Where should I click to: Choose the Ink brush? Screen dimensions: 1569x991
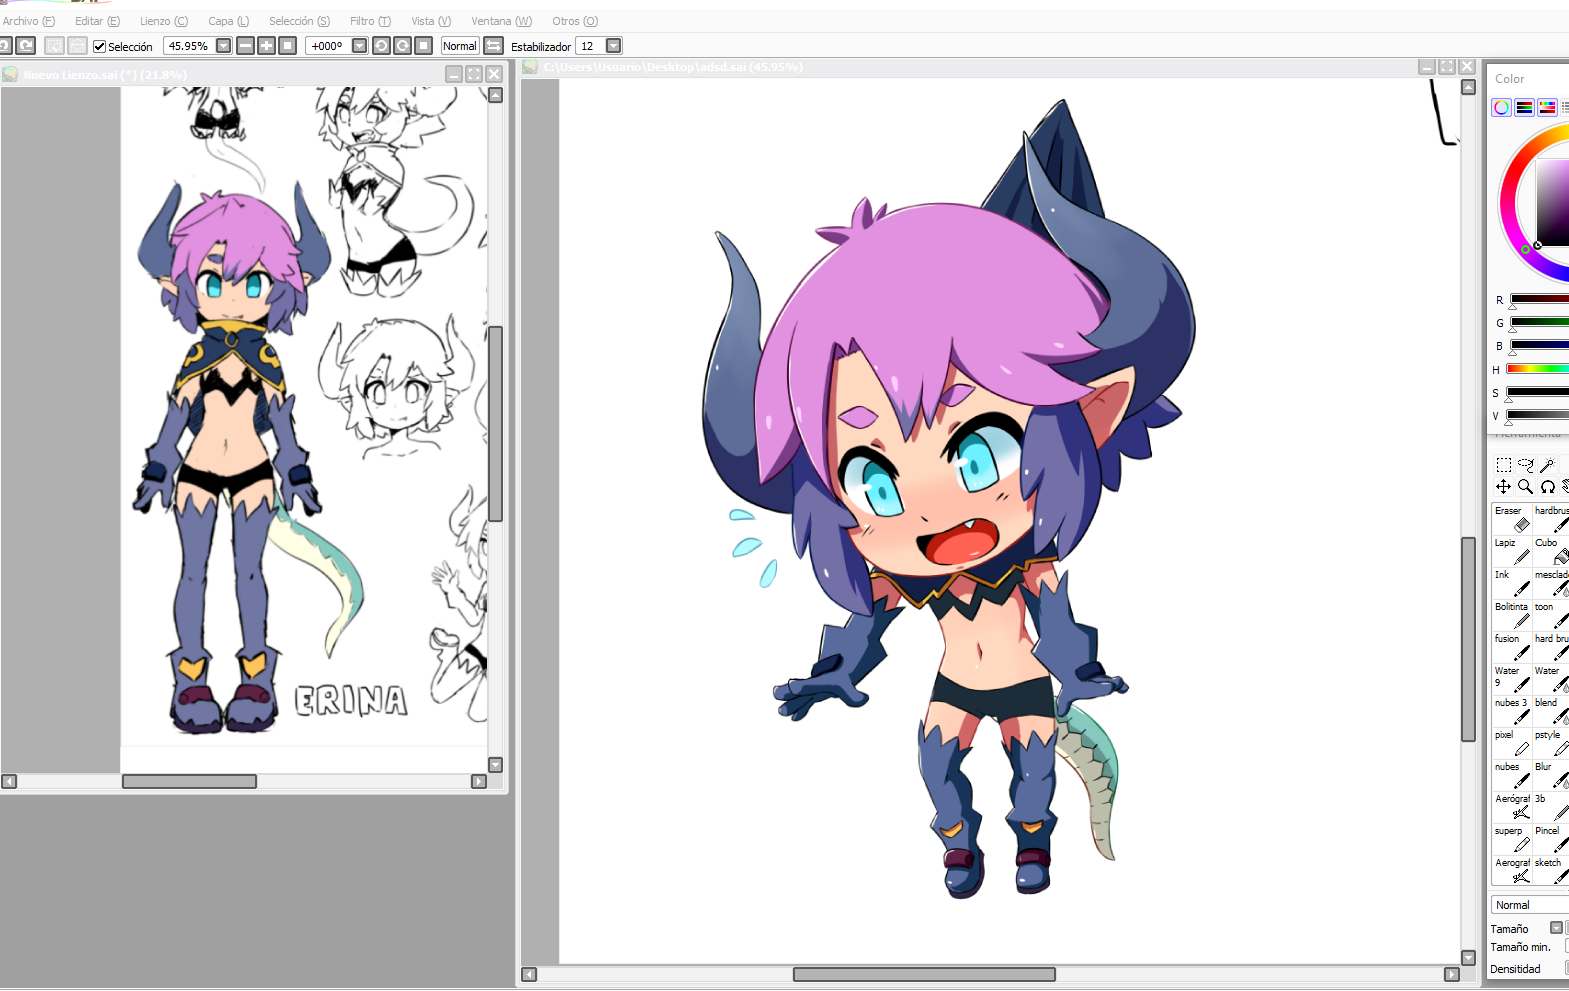[x=1512, y=582]
